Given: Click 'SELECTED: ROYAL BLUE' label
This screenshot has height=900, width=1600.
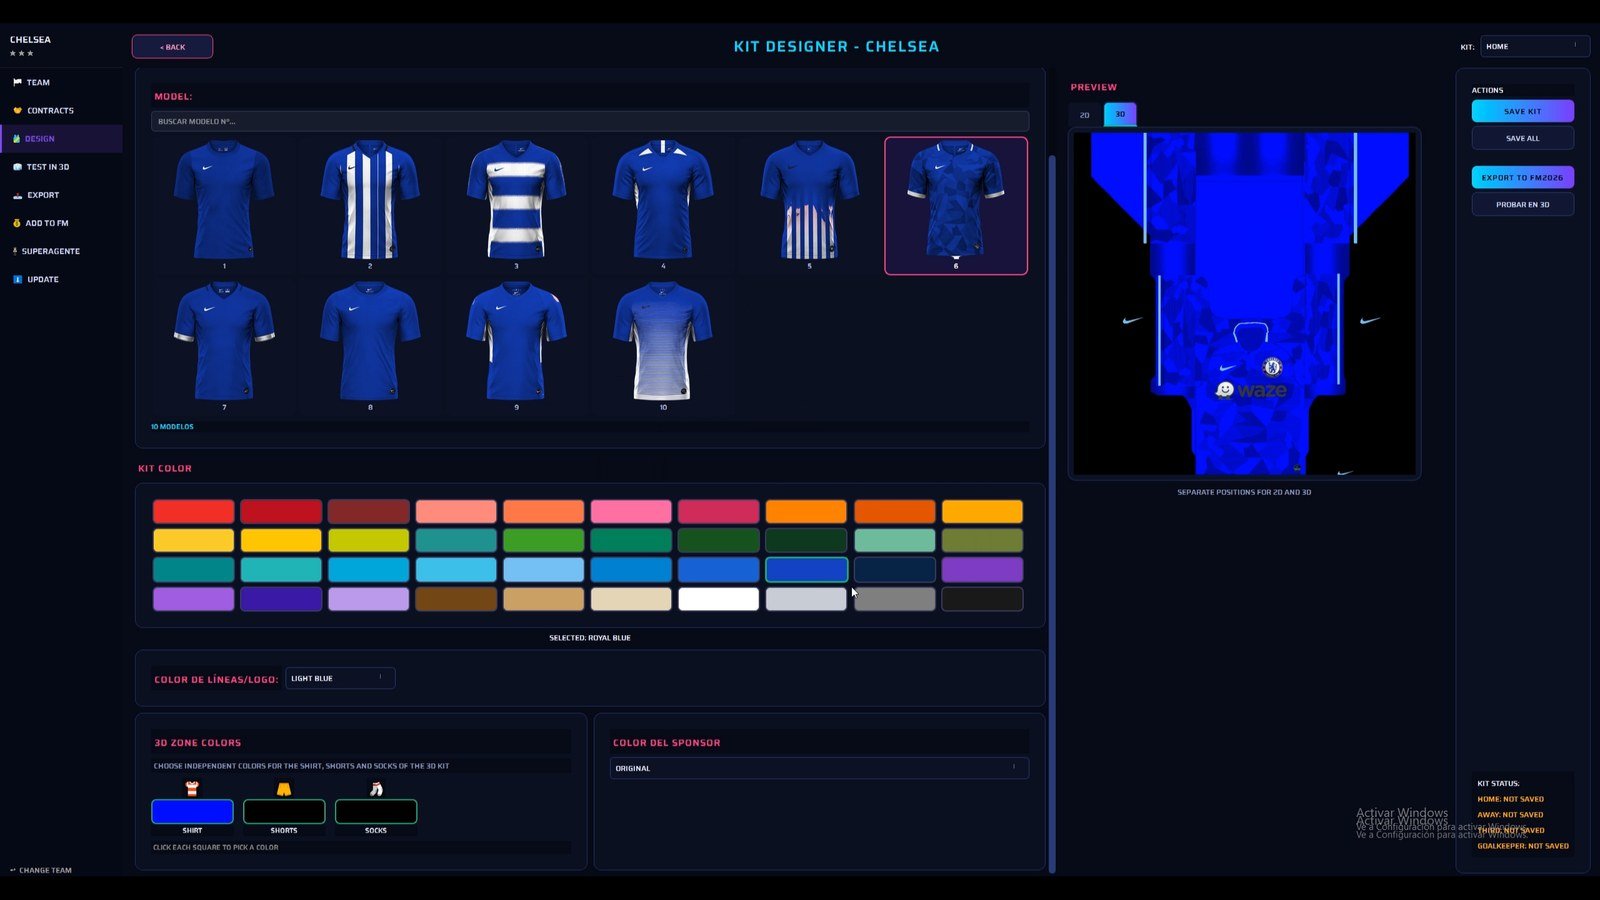Looking at the screenshot, I should point(590,638).
